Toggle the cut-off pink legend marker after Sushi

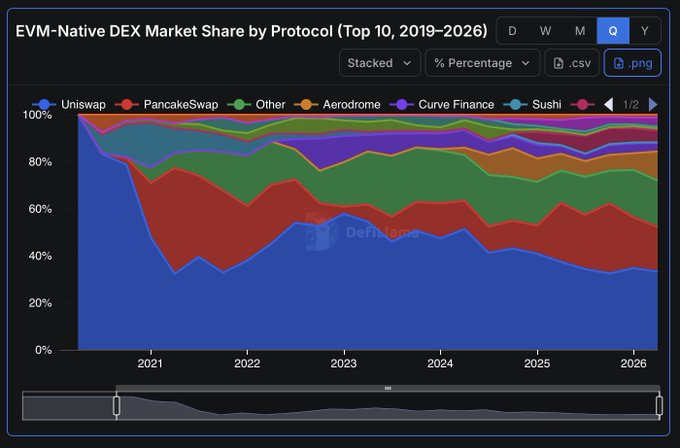pyautogui.click(x=582, y=105)
